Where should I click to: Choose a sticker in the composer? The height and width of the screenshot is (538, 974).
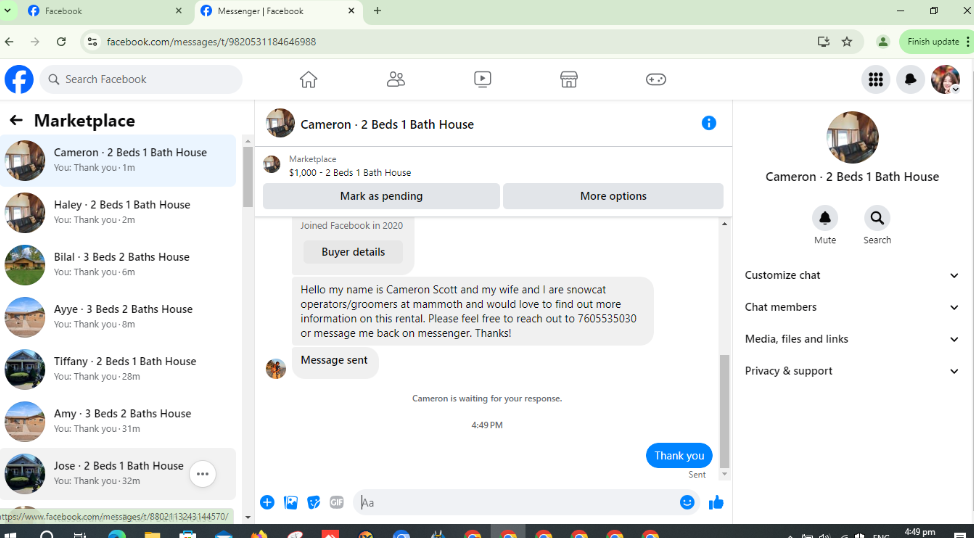314,503
